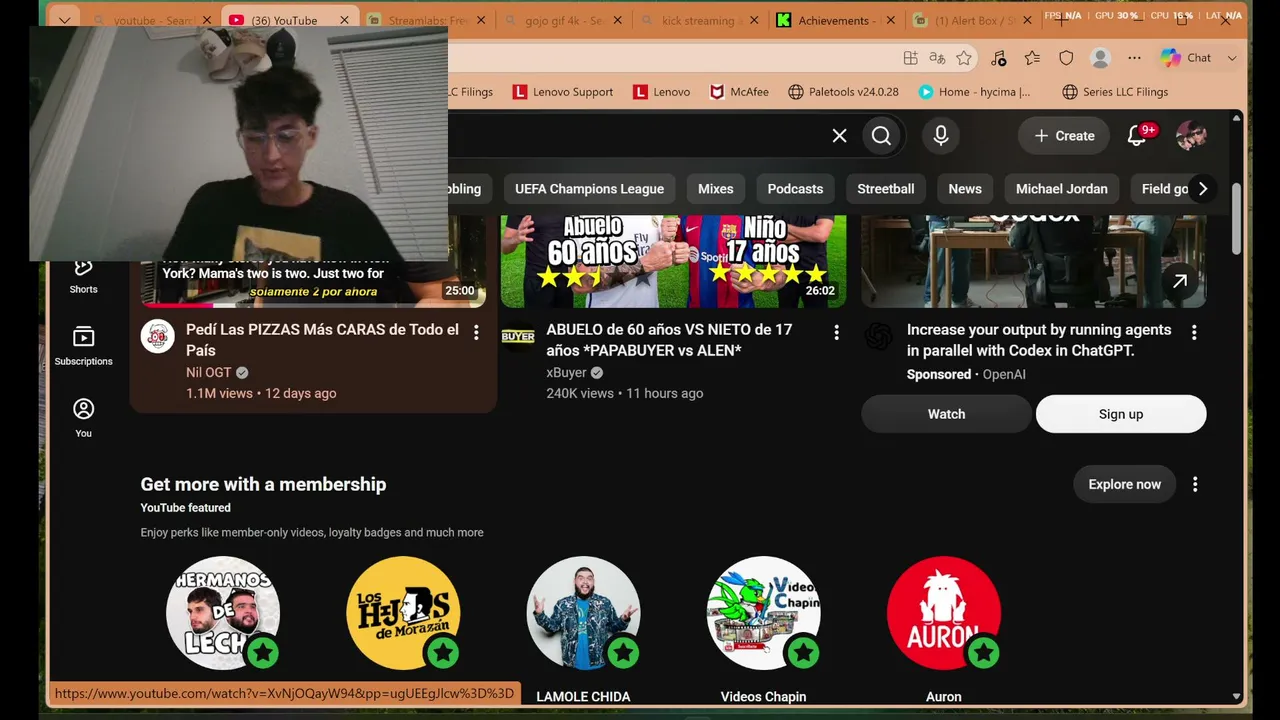1280x720 pixels.
Task: Open Edge settings and more ellipsis
Action: pos(1134,58)
